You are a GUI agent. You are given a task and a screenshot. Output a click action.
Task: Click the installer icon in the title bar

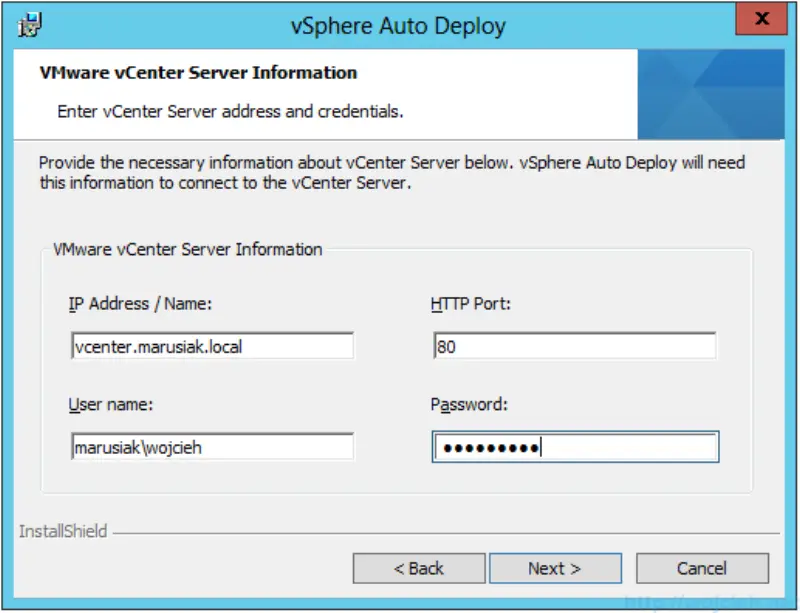click(x=30, y=20)
